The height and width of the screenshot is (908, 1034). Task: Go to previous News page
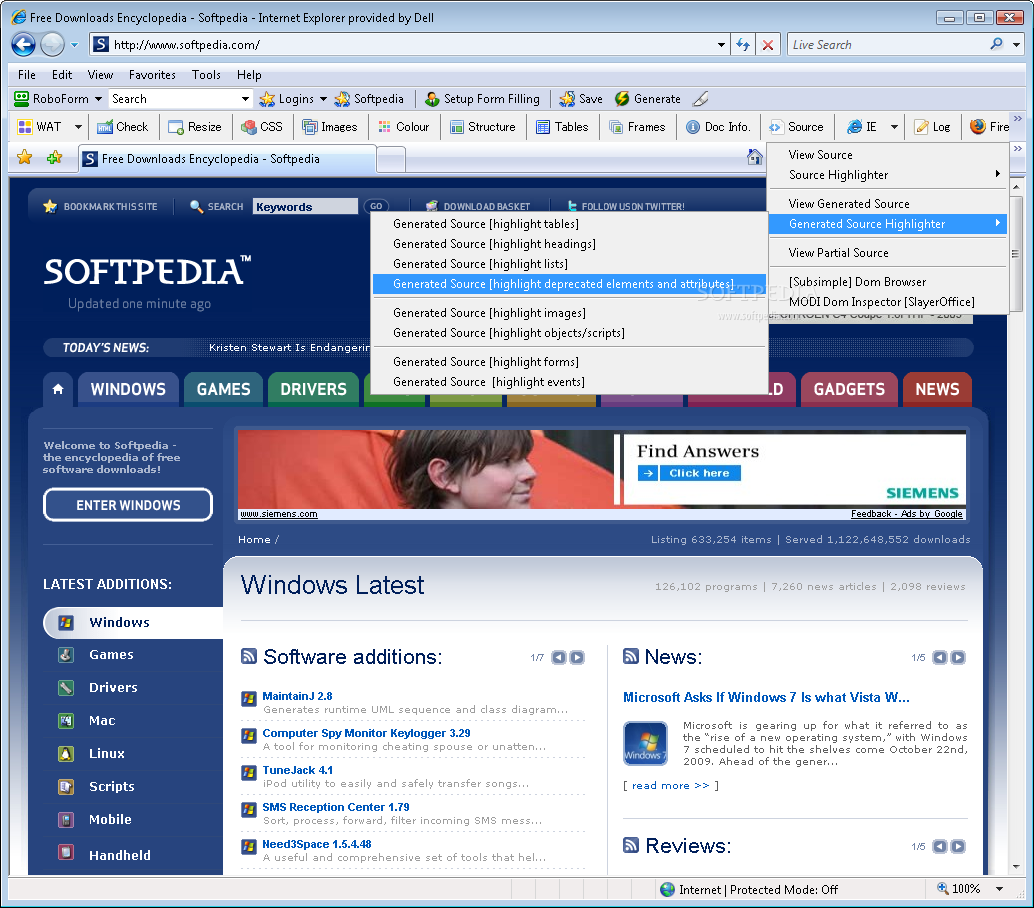click(x=940, y=657)
